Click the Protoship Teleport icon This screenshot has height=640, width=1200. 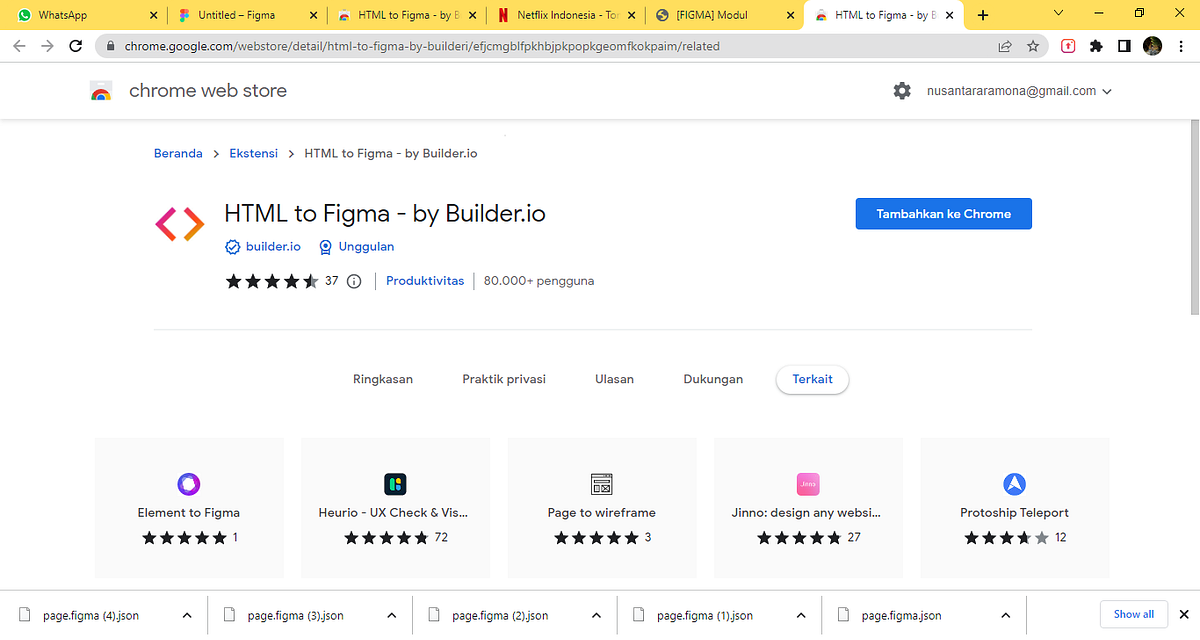point(1014,484)
